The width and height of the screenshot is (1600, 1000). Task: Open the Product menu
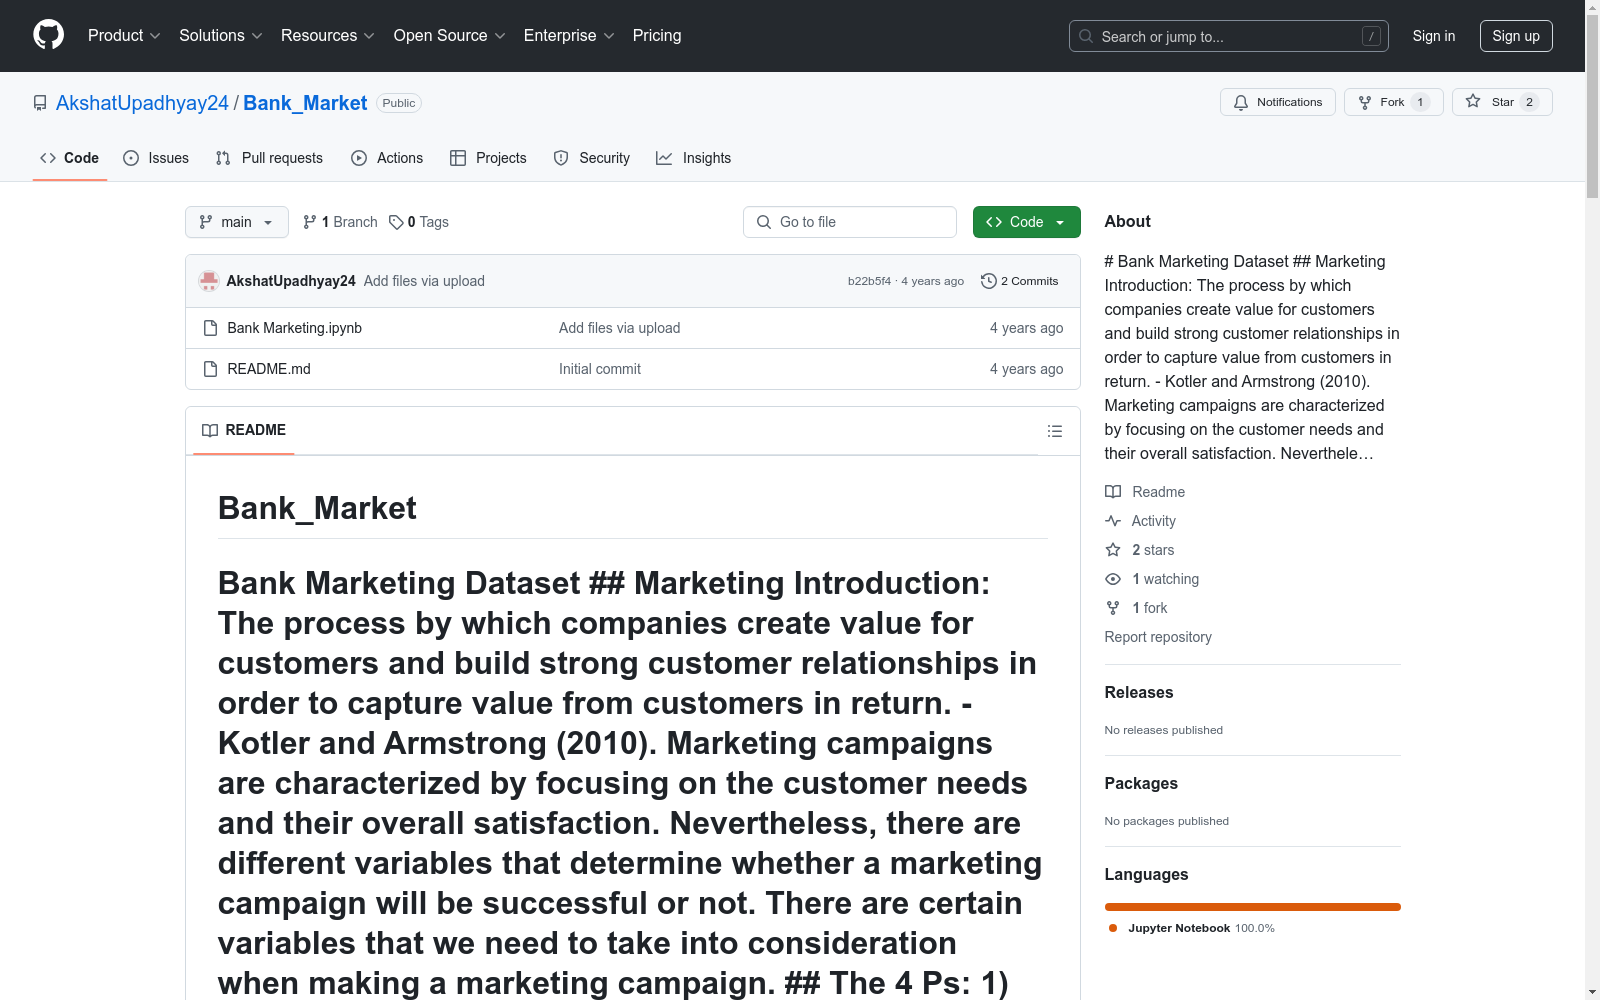(x=124, y=36)
